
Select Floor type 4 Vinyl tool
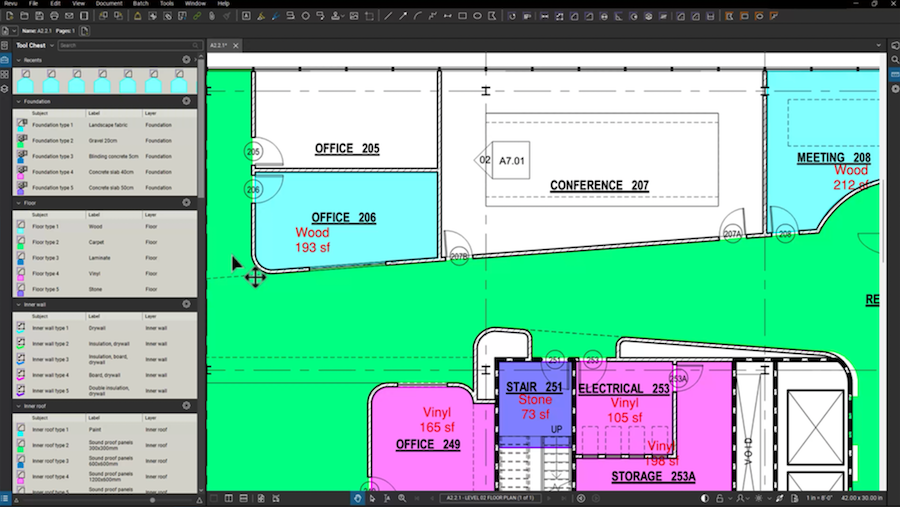point(105,273)
